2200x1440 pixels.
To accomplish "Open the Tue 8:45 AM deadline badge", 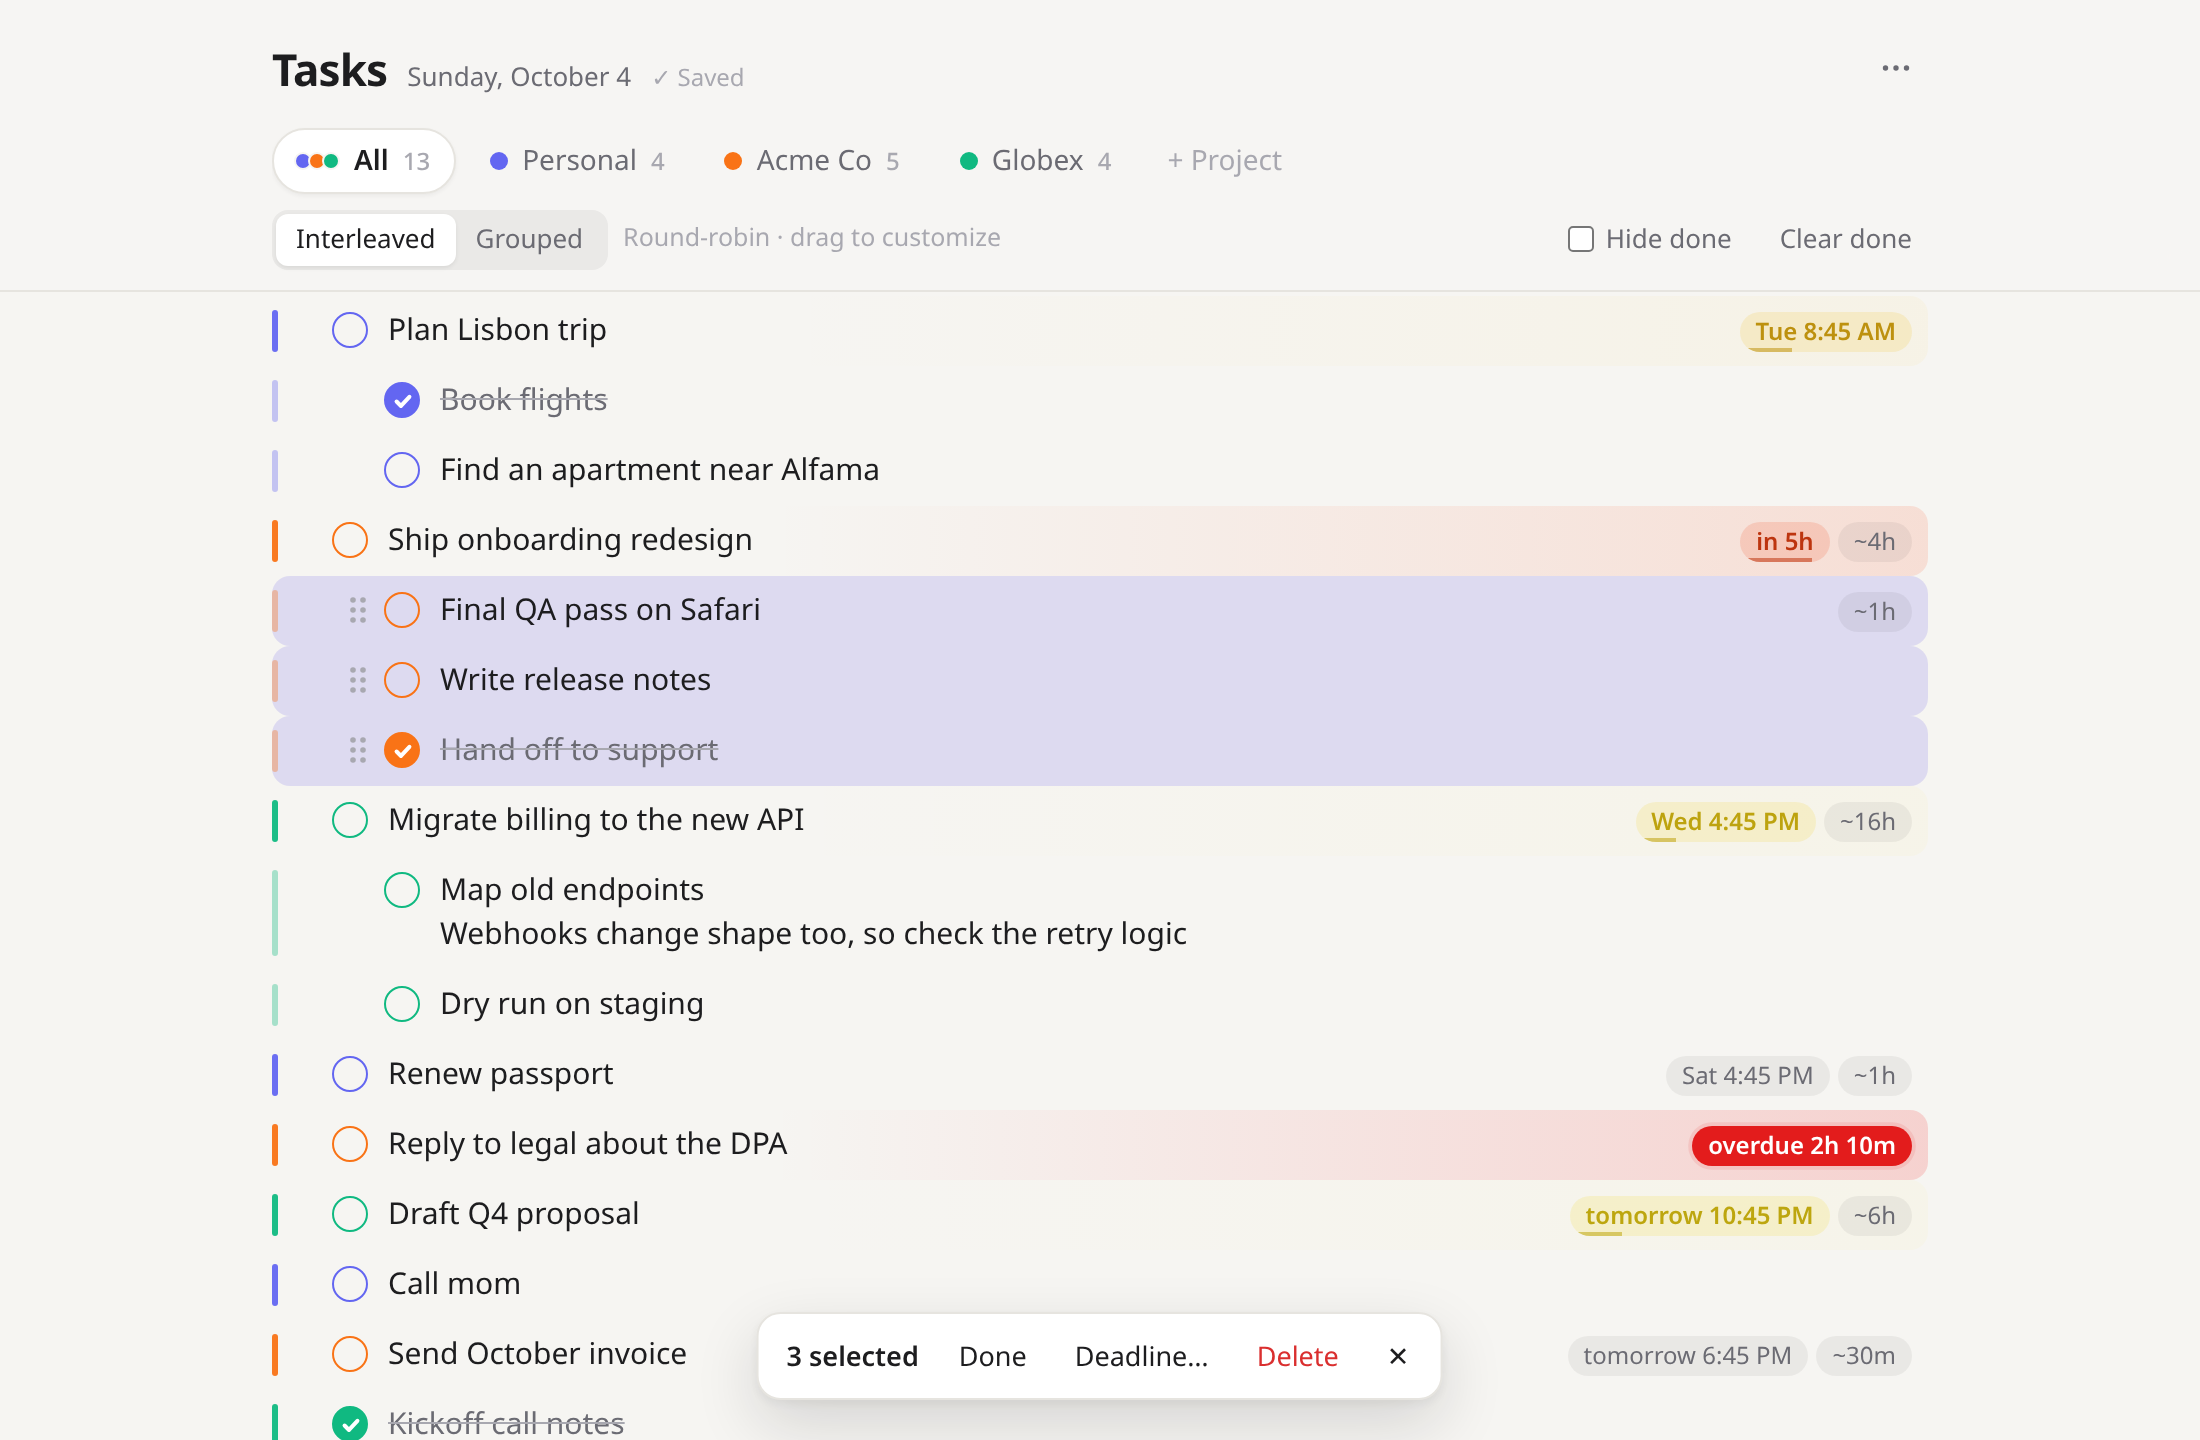I will pos(1825,332).
